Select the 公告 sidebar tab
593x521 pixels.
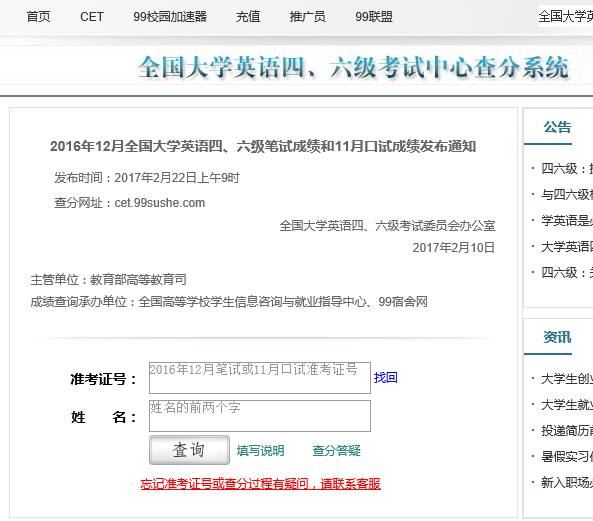pyautogui.click(x=557, y=127)
